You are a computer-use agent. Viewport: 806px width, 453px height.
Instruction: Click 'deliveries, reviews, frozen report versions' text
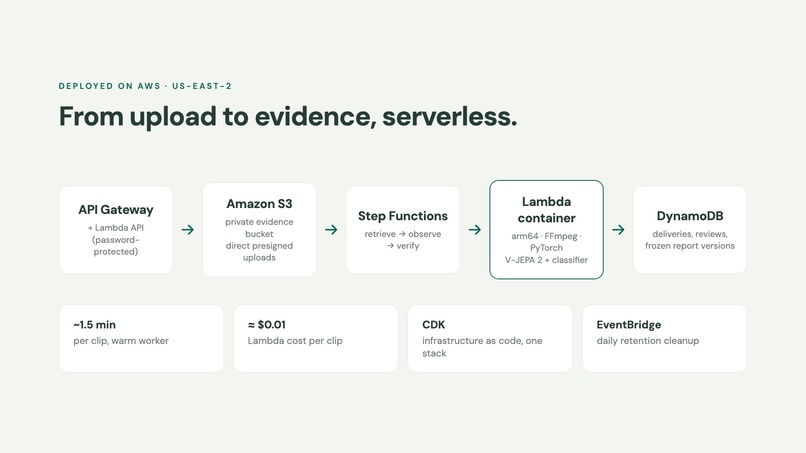tap(690, 240)
